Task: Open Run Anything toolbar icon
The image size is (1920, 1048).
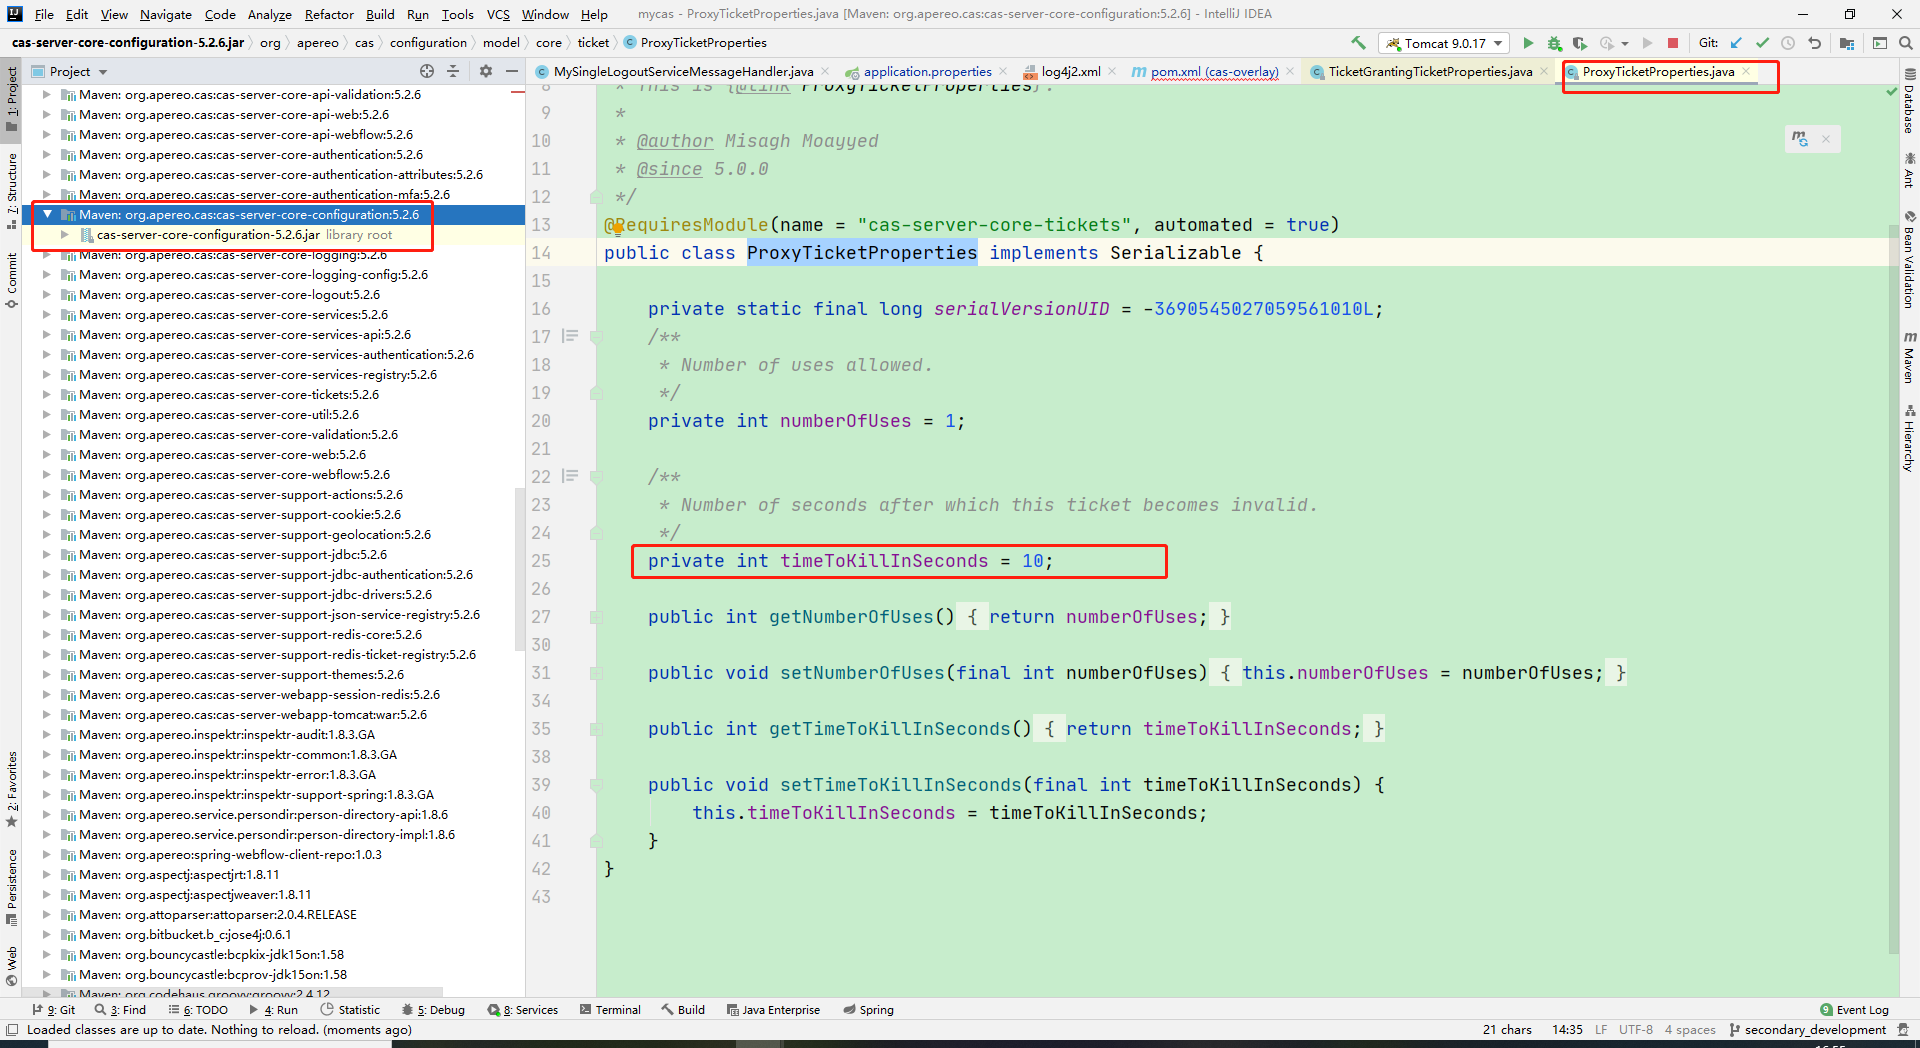Action: click(x=1880, y=43)
